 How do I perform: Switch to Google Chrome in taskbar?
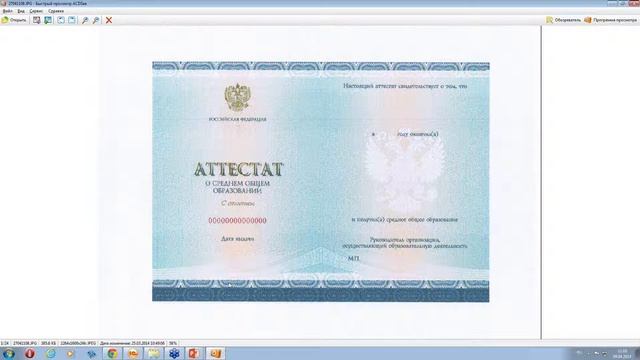[x=112, y=353]
